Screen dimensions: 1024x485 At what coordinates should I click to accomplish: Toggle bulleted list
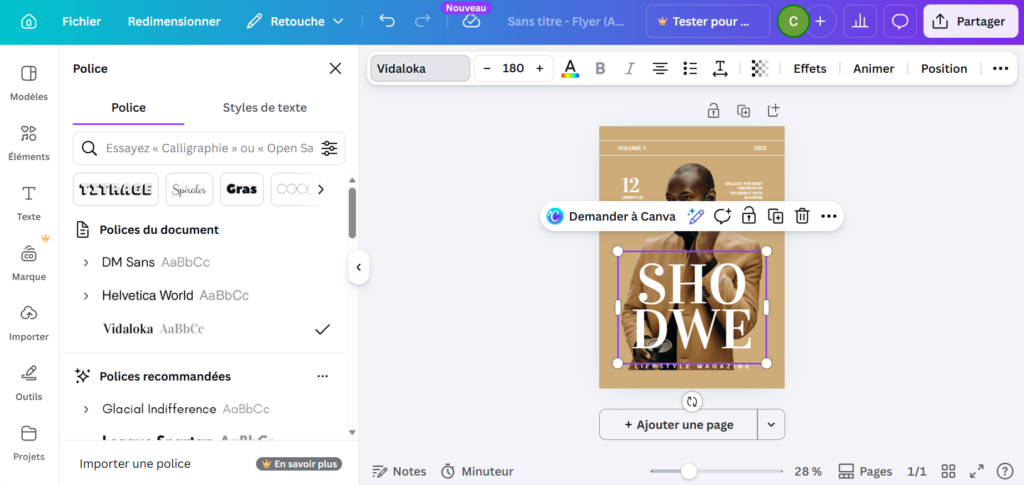[x=690, y=69]
